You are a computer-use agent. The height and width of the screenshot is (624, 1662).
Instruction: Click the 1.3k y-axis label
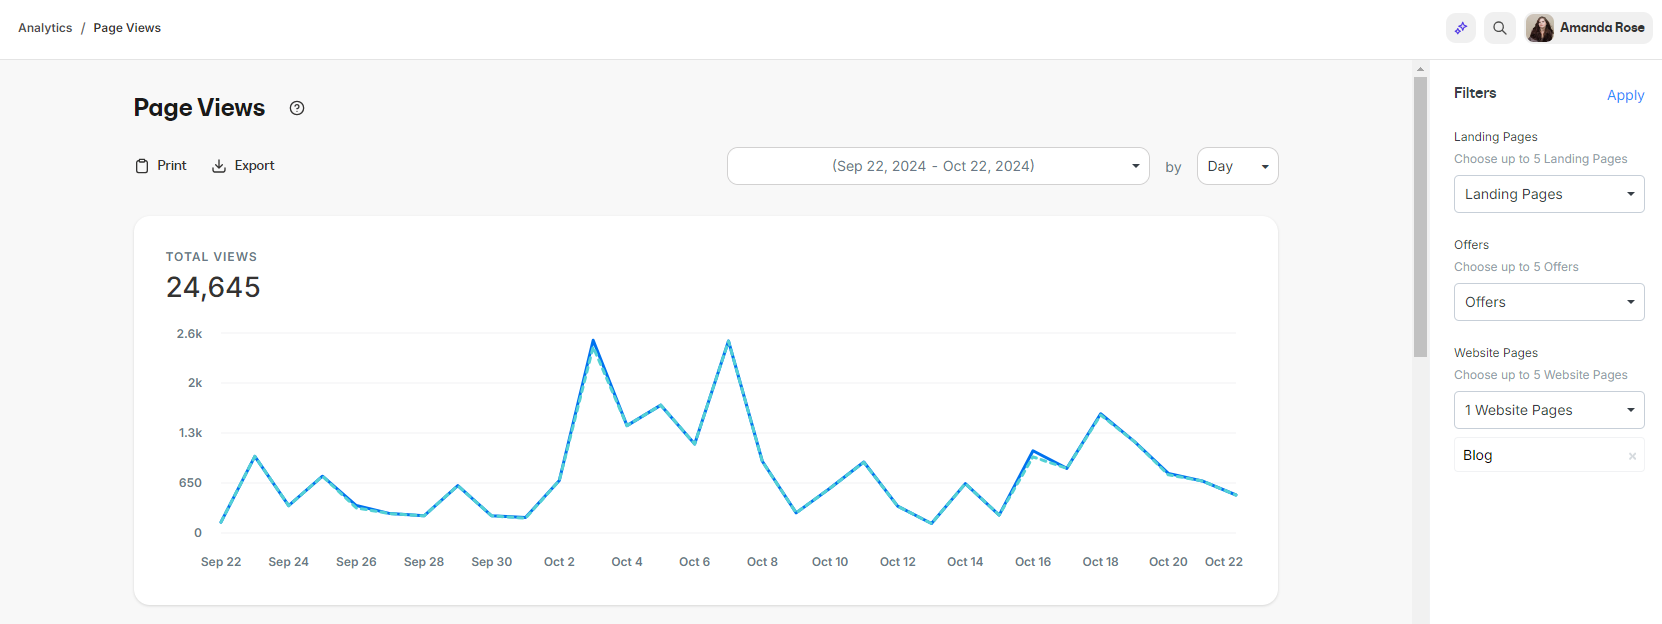tap(190, 433)
